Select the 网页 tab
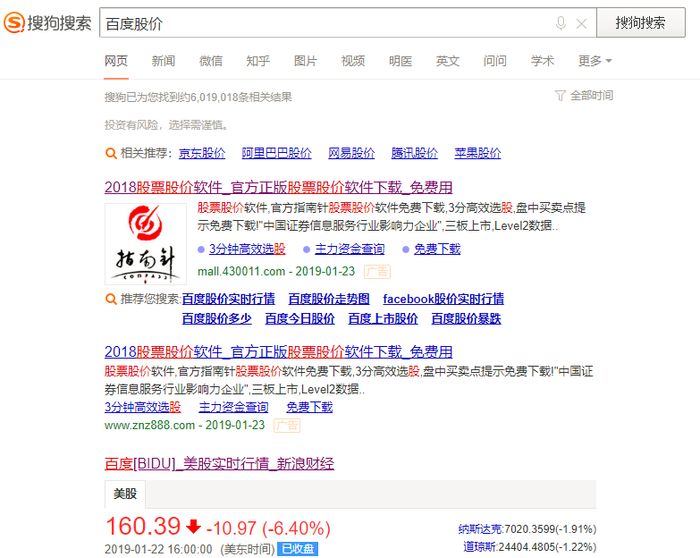The width and height of the screenshot is (700, 558). (x=116, y=61)
